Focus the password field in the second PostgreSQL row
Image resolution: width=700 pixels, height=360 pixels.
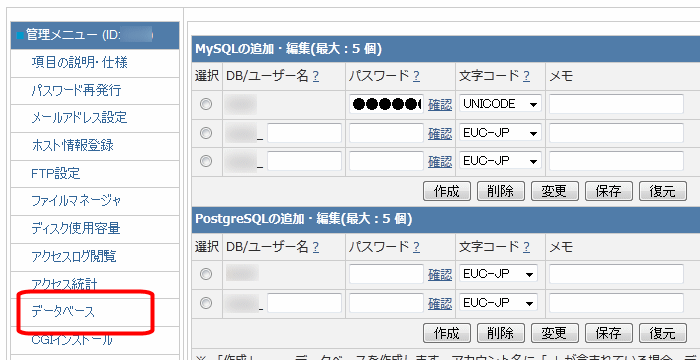387,303
